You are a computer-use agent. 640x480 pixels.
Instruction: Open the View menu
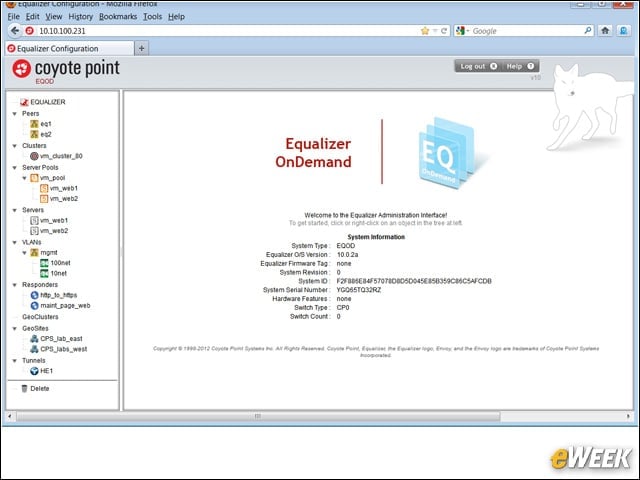tap(53, 17)
